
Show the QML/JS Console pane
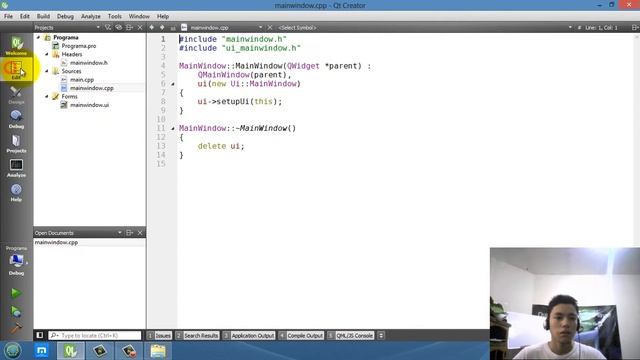351,336
